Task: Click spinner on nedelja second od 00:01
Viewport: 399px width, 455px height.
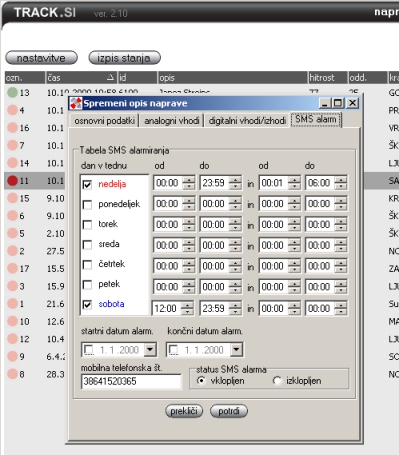Action: tap(294, 183)
